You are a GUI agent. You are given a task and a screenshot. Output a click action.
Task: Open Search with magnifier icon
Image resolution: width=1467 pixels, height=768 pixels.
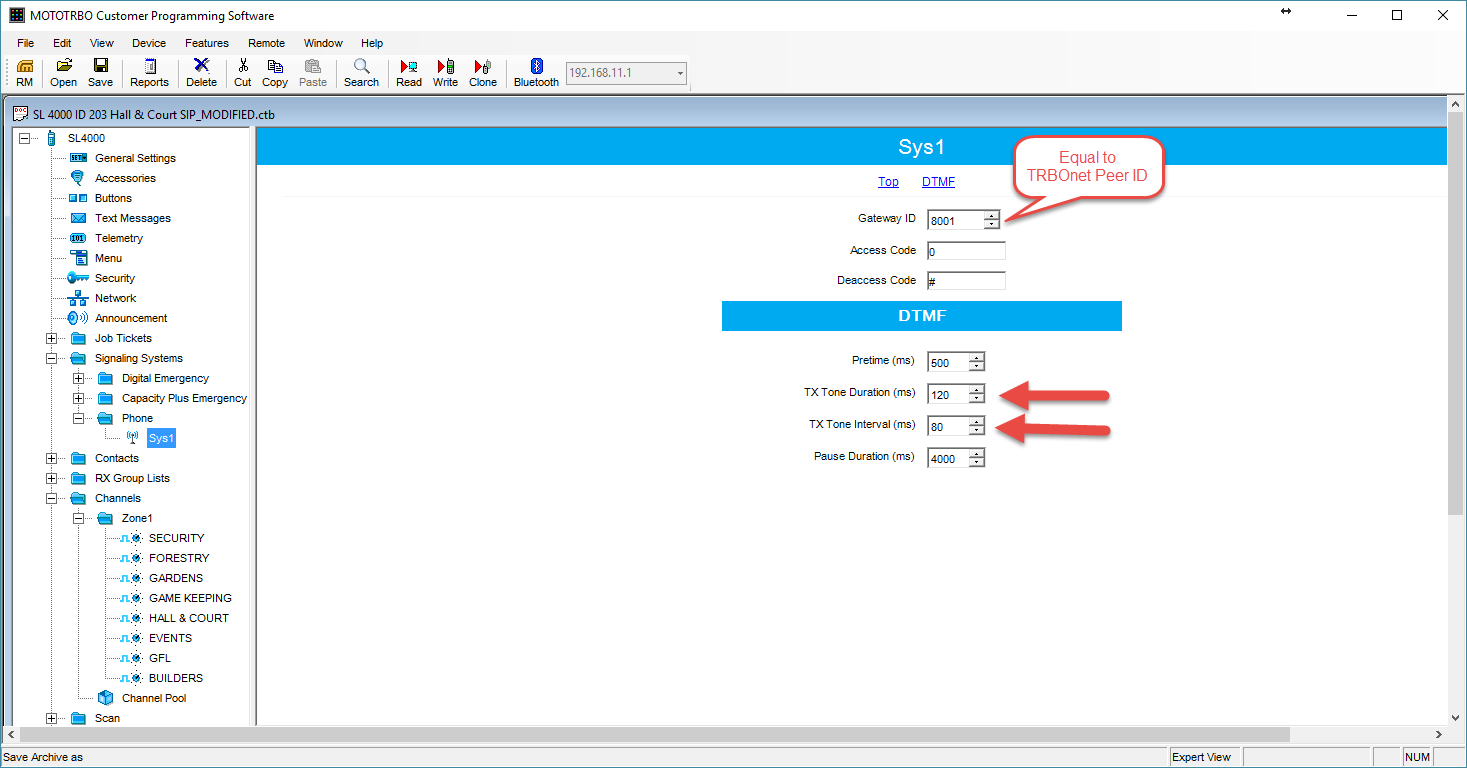361,73
